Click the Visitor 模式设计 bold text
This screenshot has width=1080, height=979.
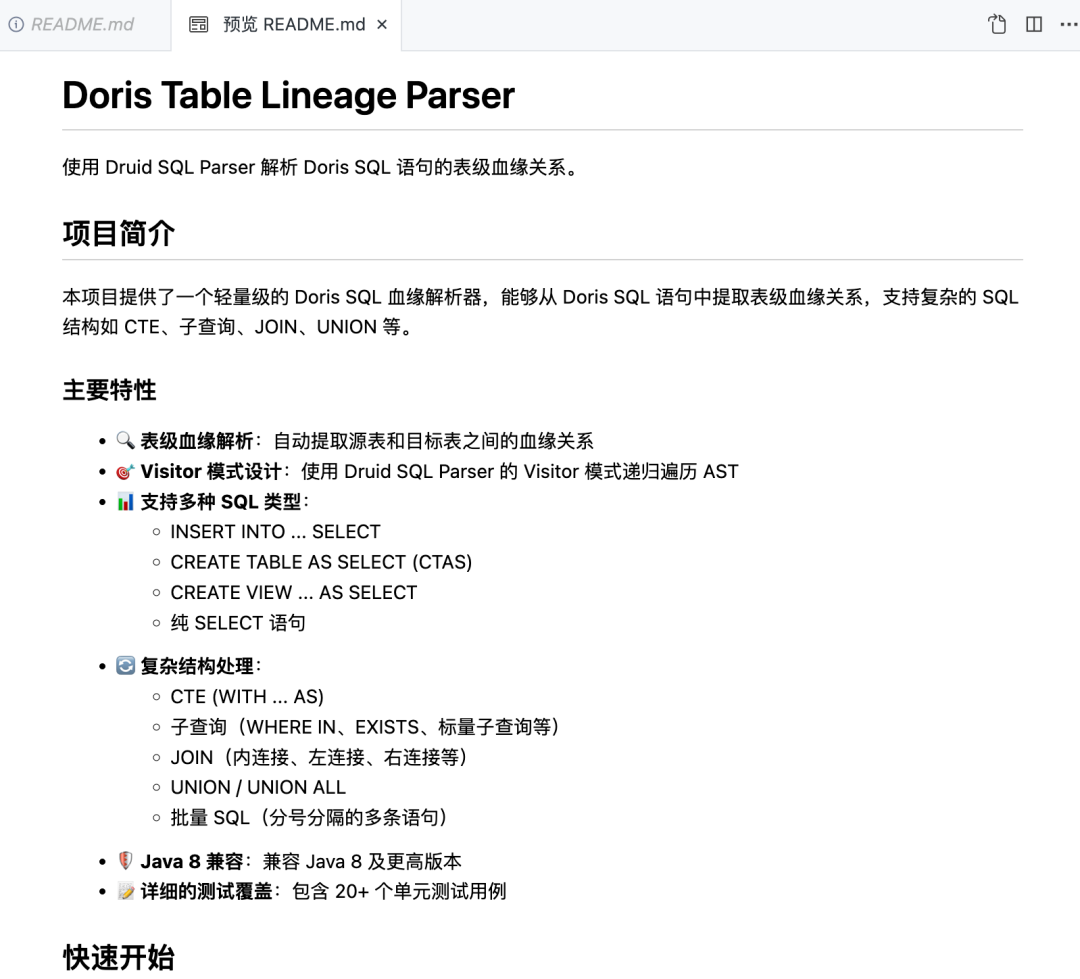(x=211, y=471)
